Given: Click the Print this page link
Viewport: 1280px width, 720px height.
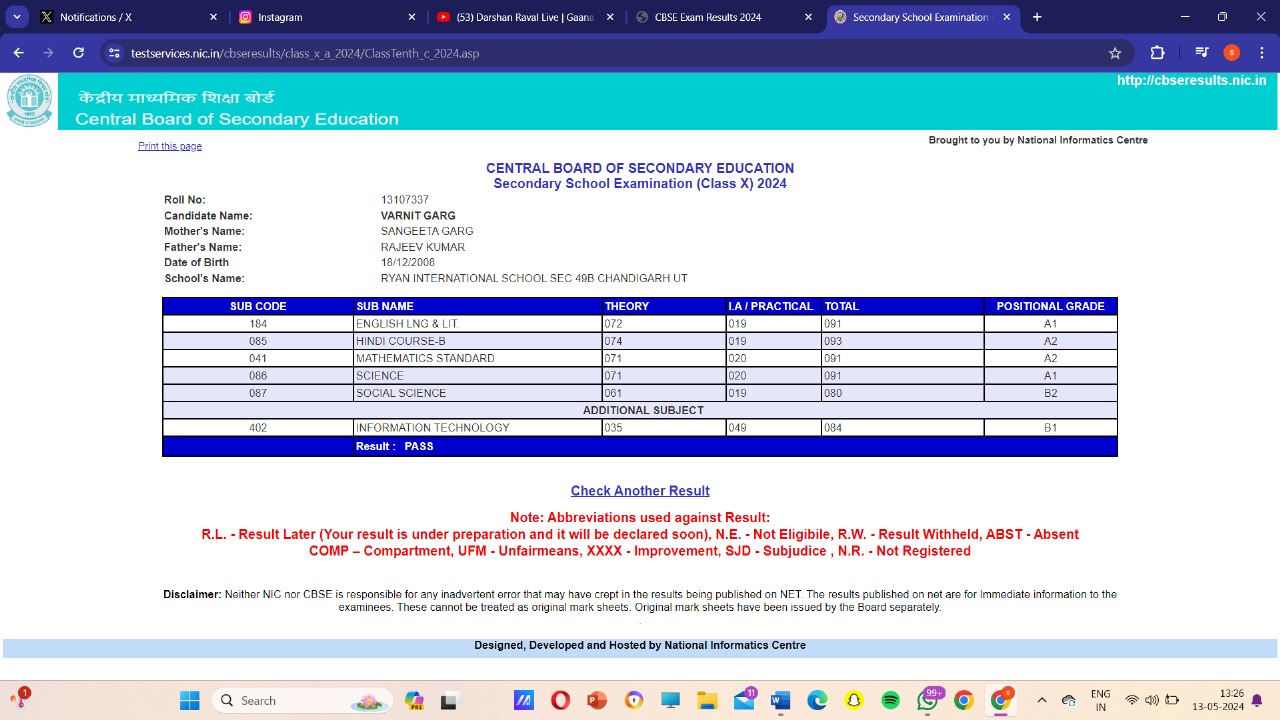Looking at the screenshot, I should point(170,146).
